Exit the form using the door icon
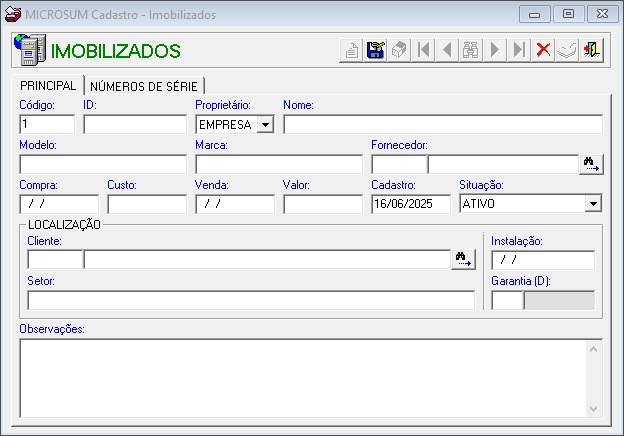Screen dimensions: 624x436 pos(592,51)
